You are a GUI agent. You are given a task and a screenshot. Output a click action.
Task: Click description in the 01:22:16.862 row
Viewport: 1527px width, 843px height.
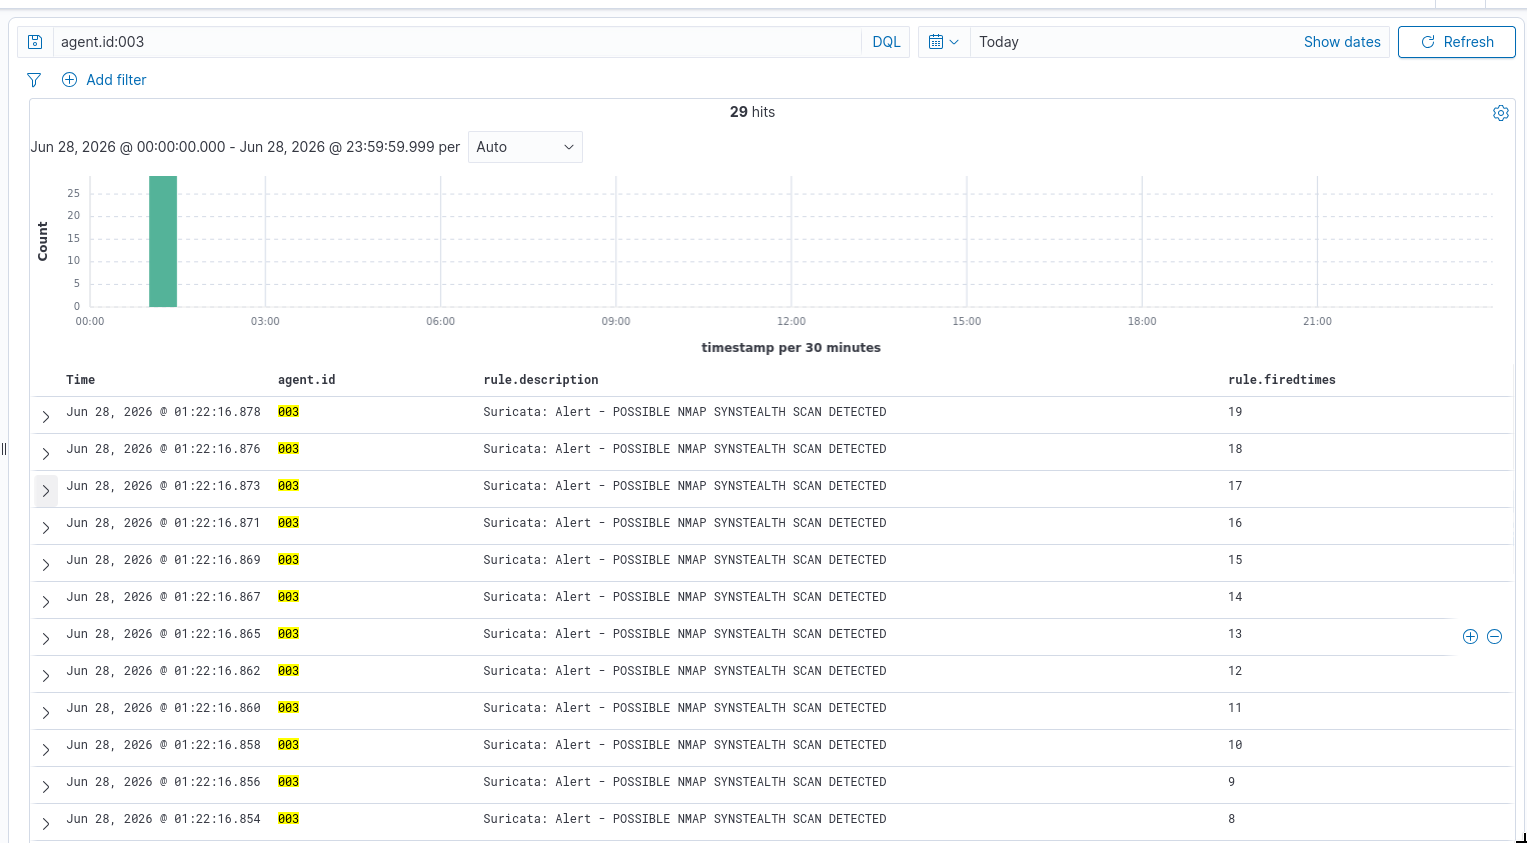point(685,671)
